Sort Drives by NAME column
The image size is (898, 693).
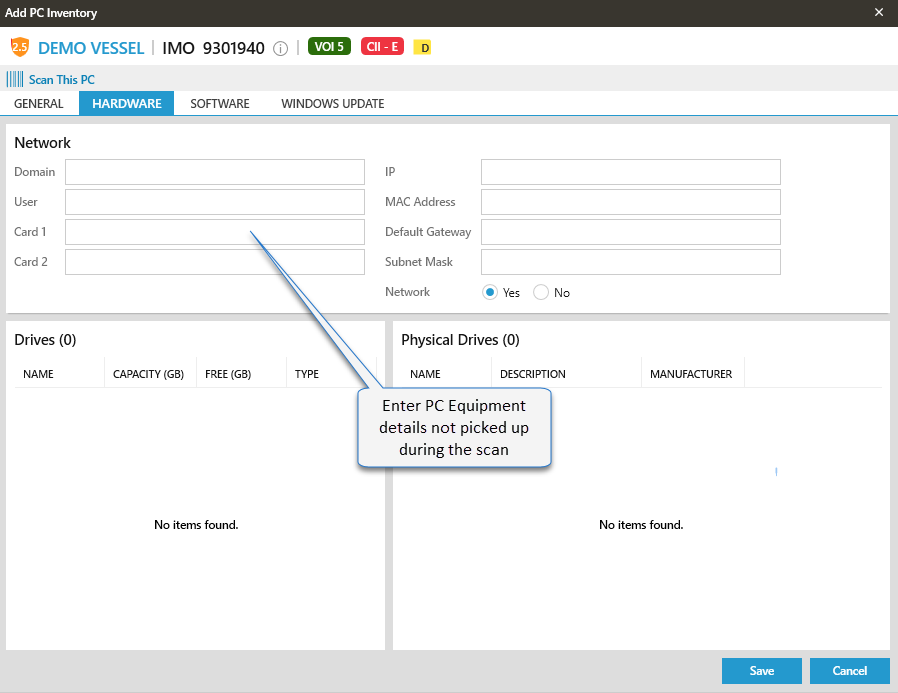tap(38, 374)
